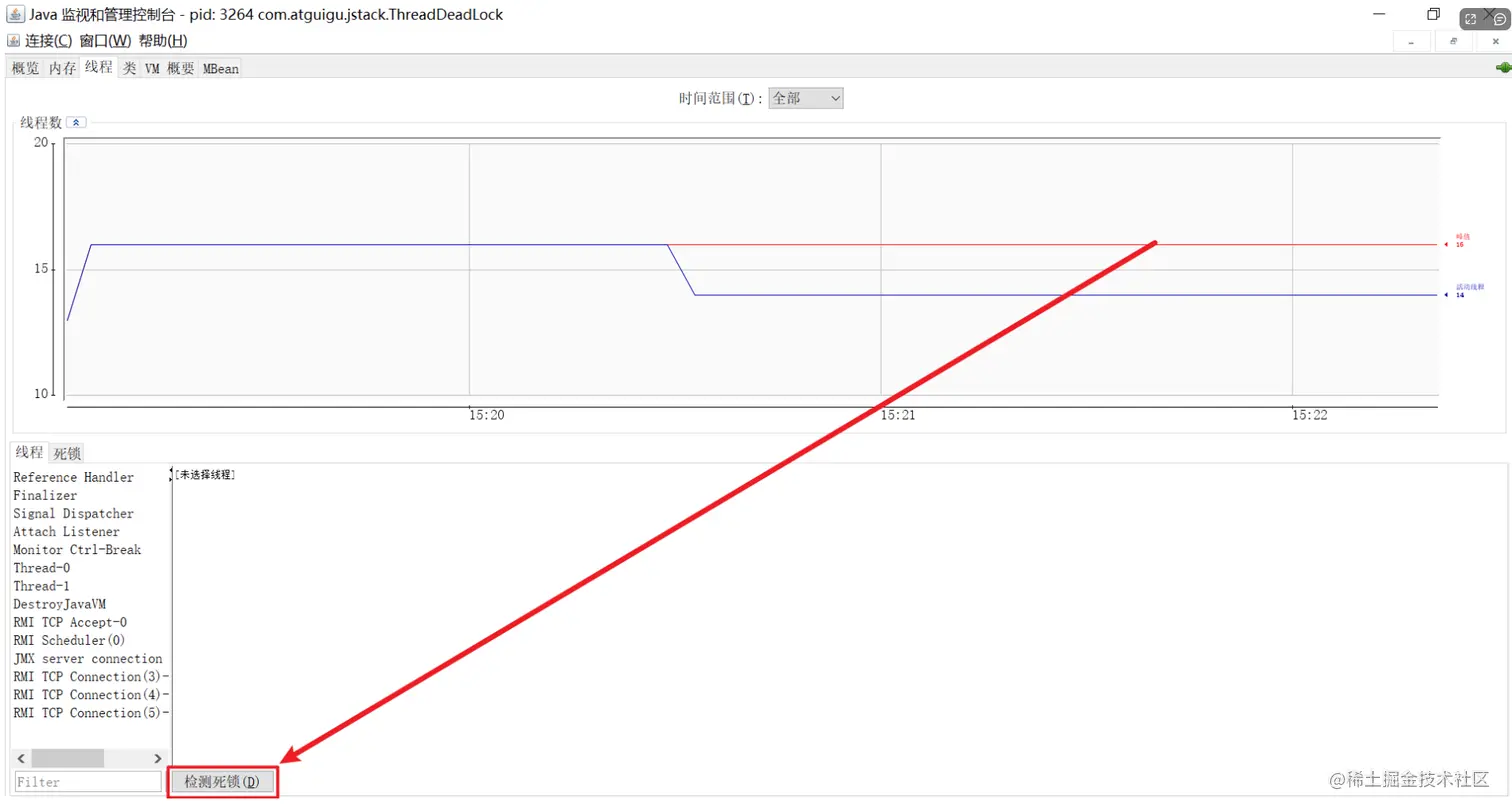1512x812 pixels.
Task: Minimize the main JConsole window
Action: point(1379,14)
